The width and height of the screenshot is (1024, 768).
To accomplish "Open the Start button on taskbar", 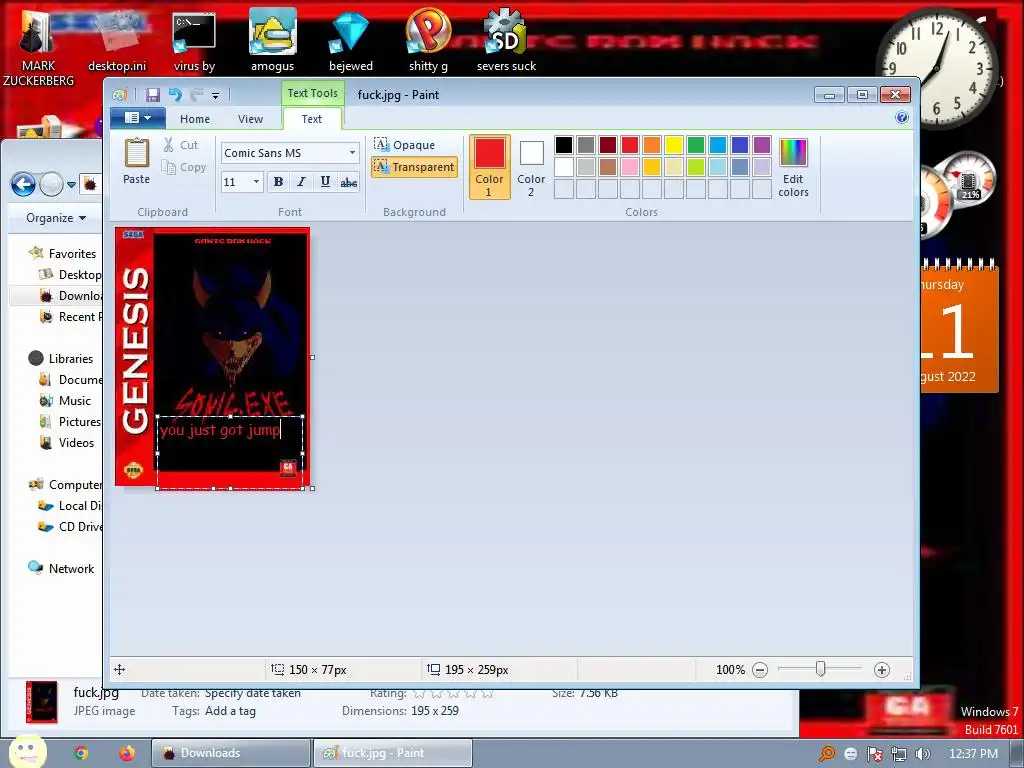I will (x=27, y=752).
